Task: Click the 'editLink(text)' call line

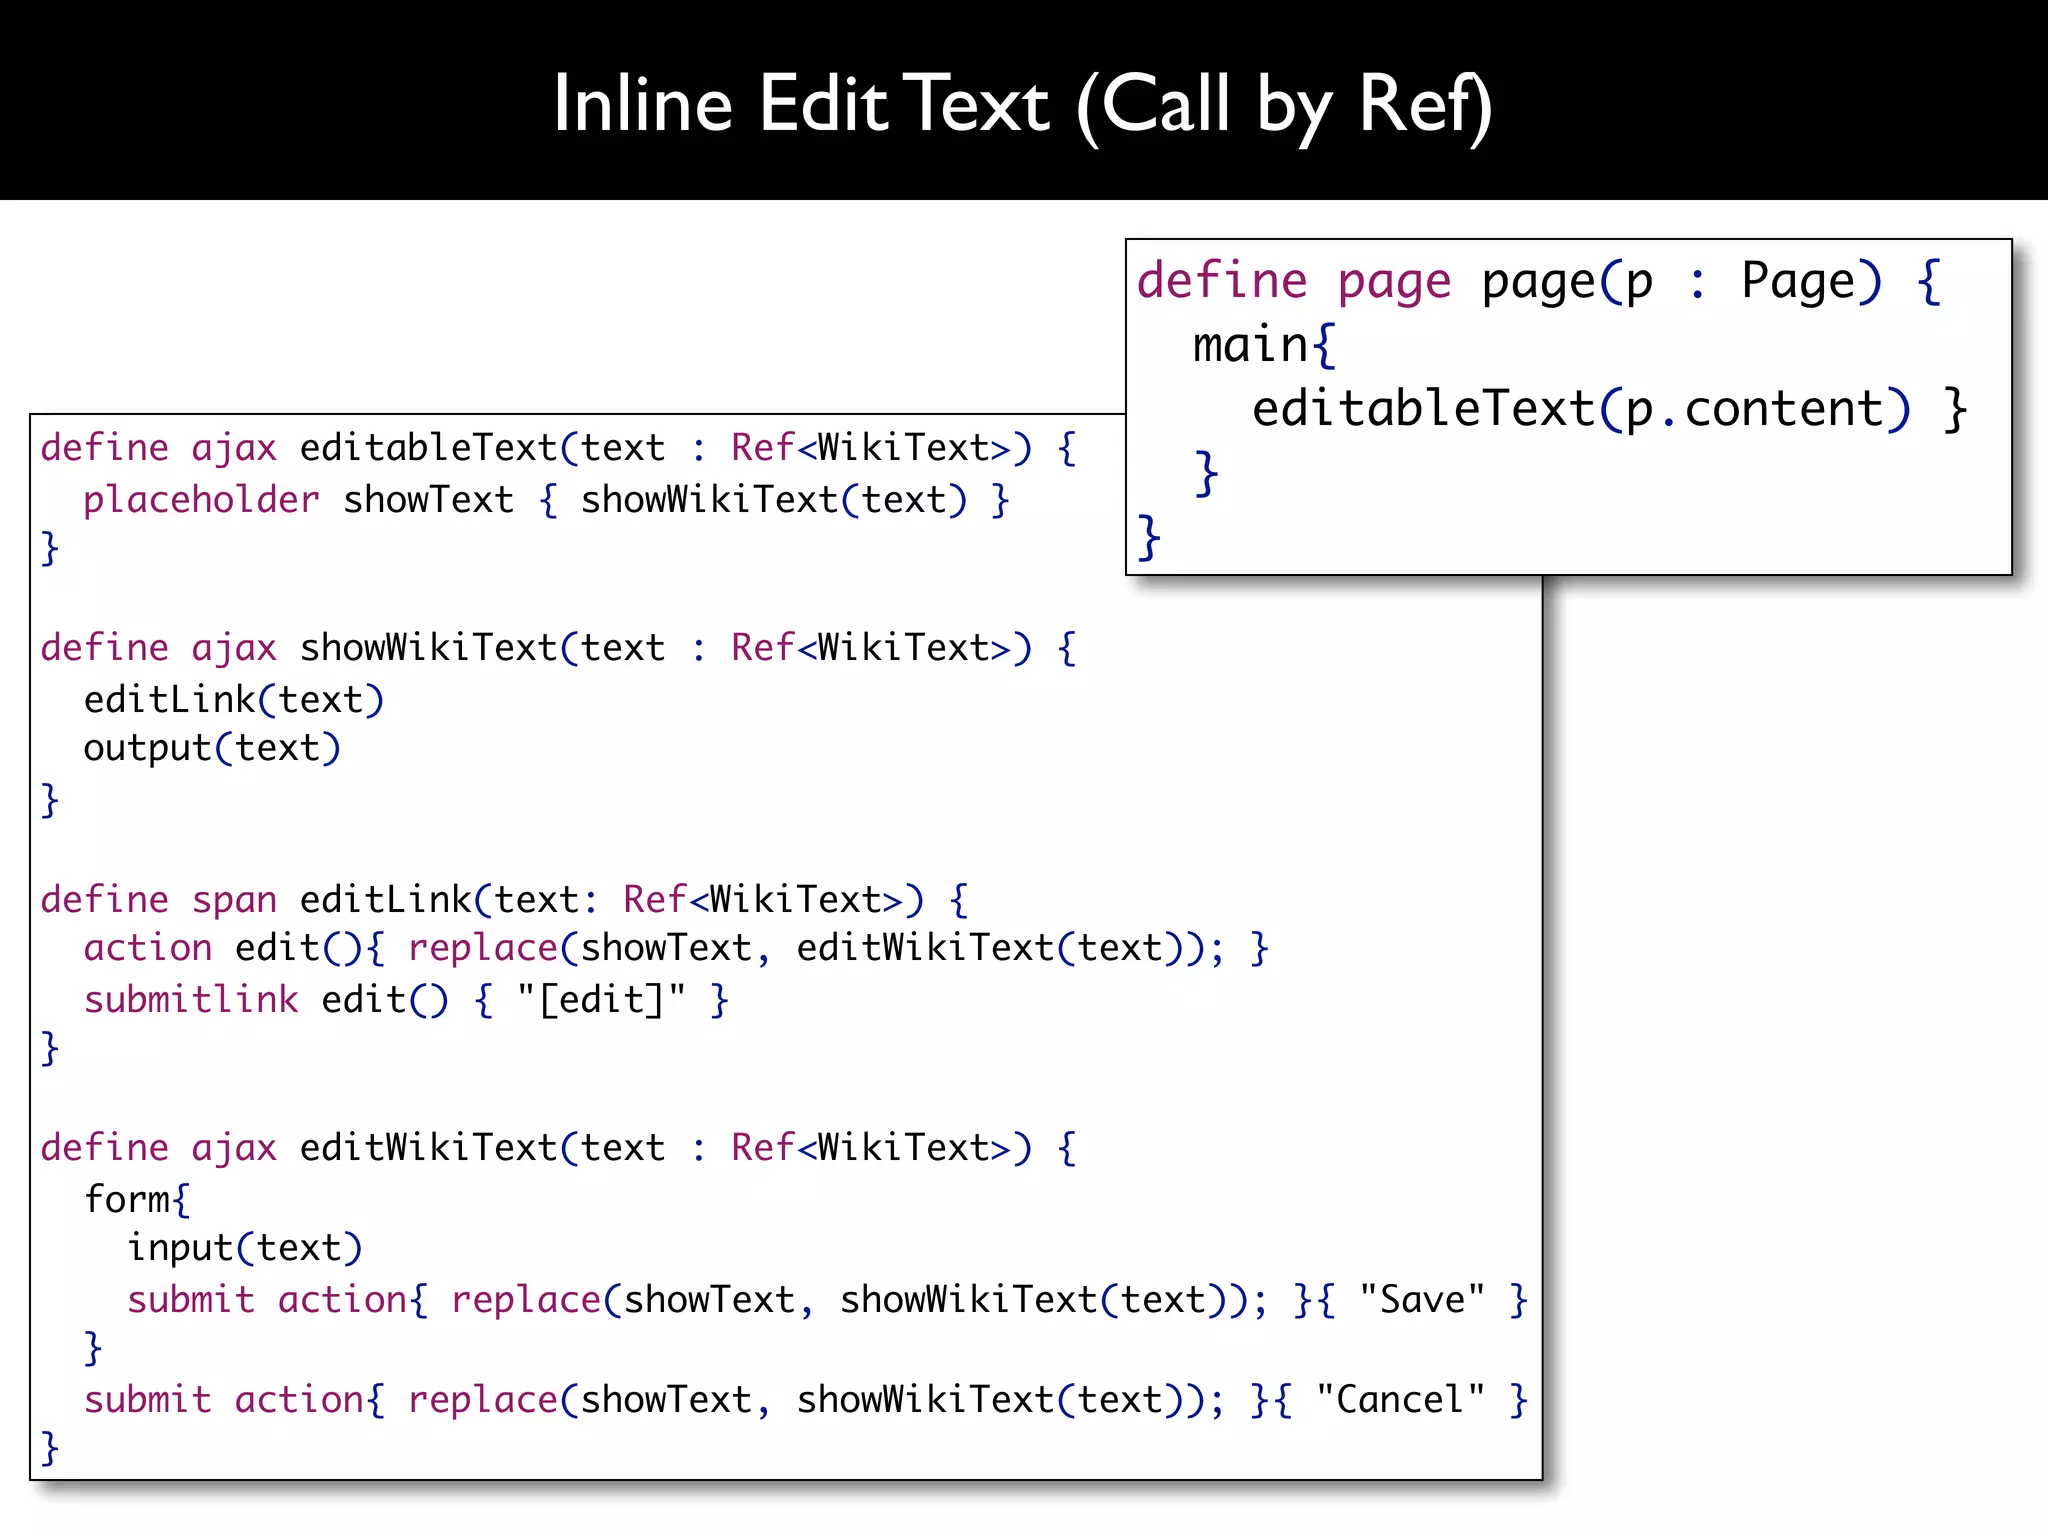Action: click(233, 700)
